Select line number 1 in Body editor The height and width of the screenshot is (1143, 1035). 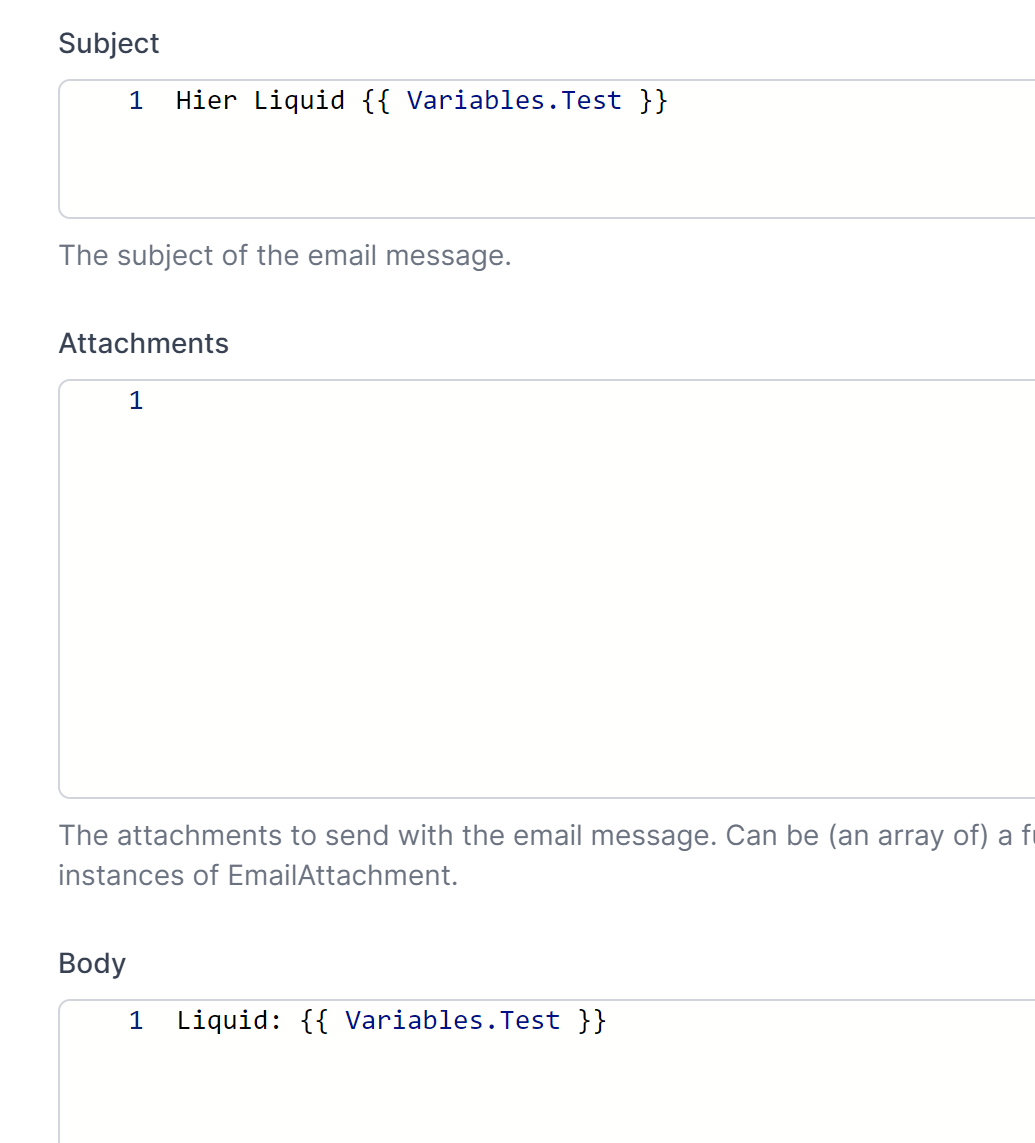136,1021
